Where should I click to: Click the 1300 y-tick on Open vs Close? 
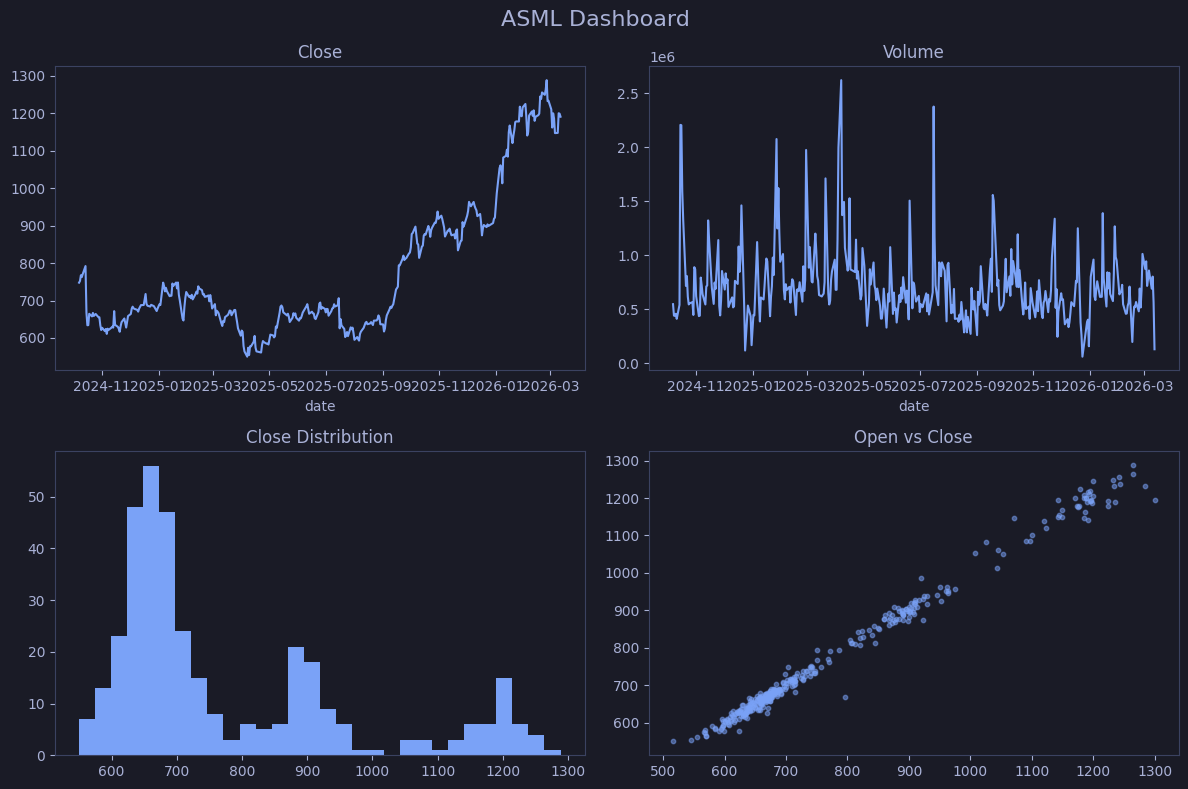pyautogui.click(x=622, y=462)
